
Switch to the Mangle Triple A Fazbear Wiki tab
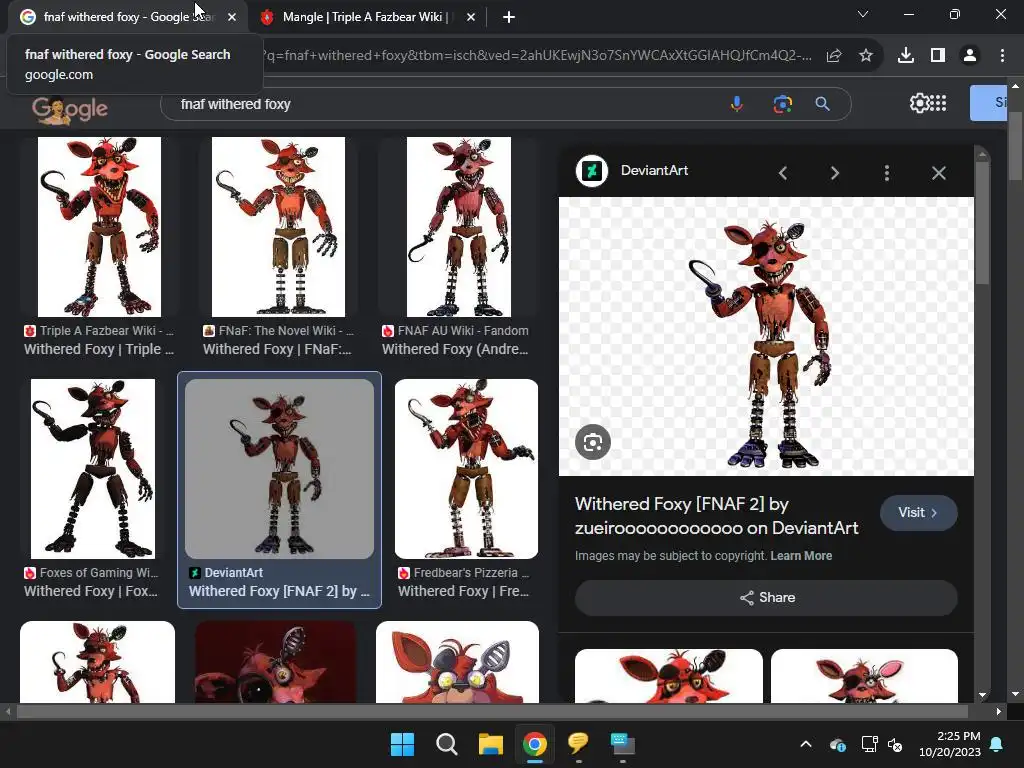tap(366, 17)
